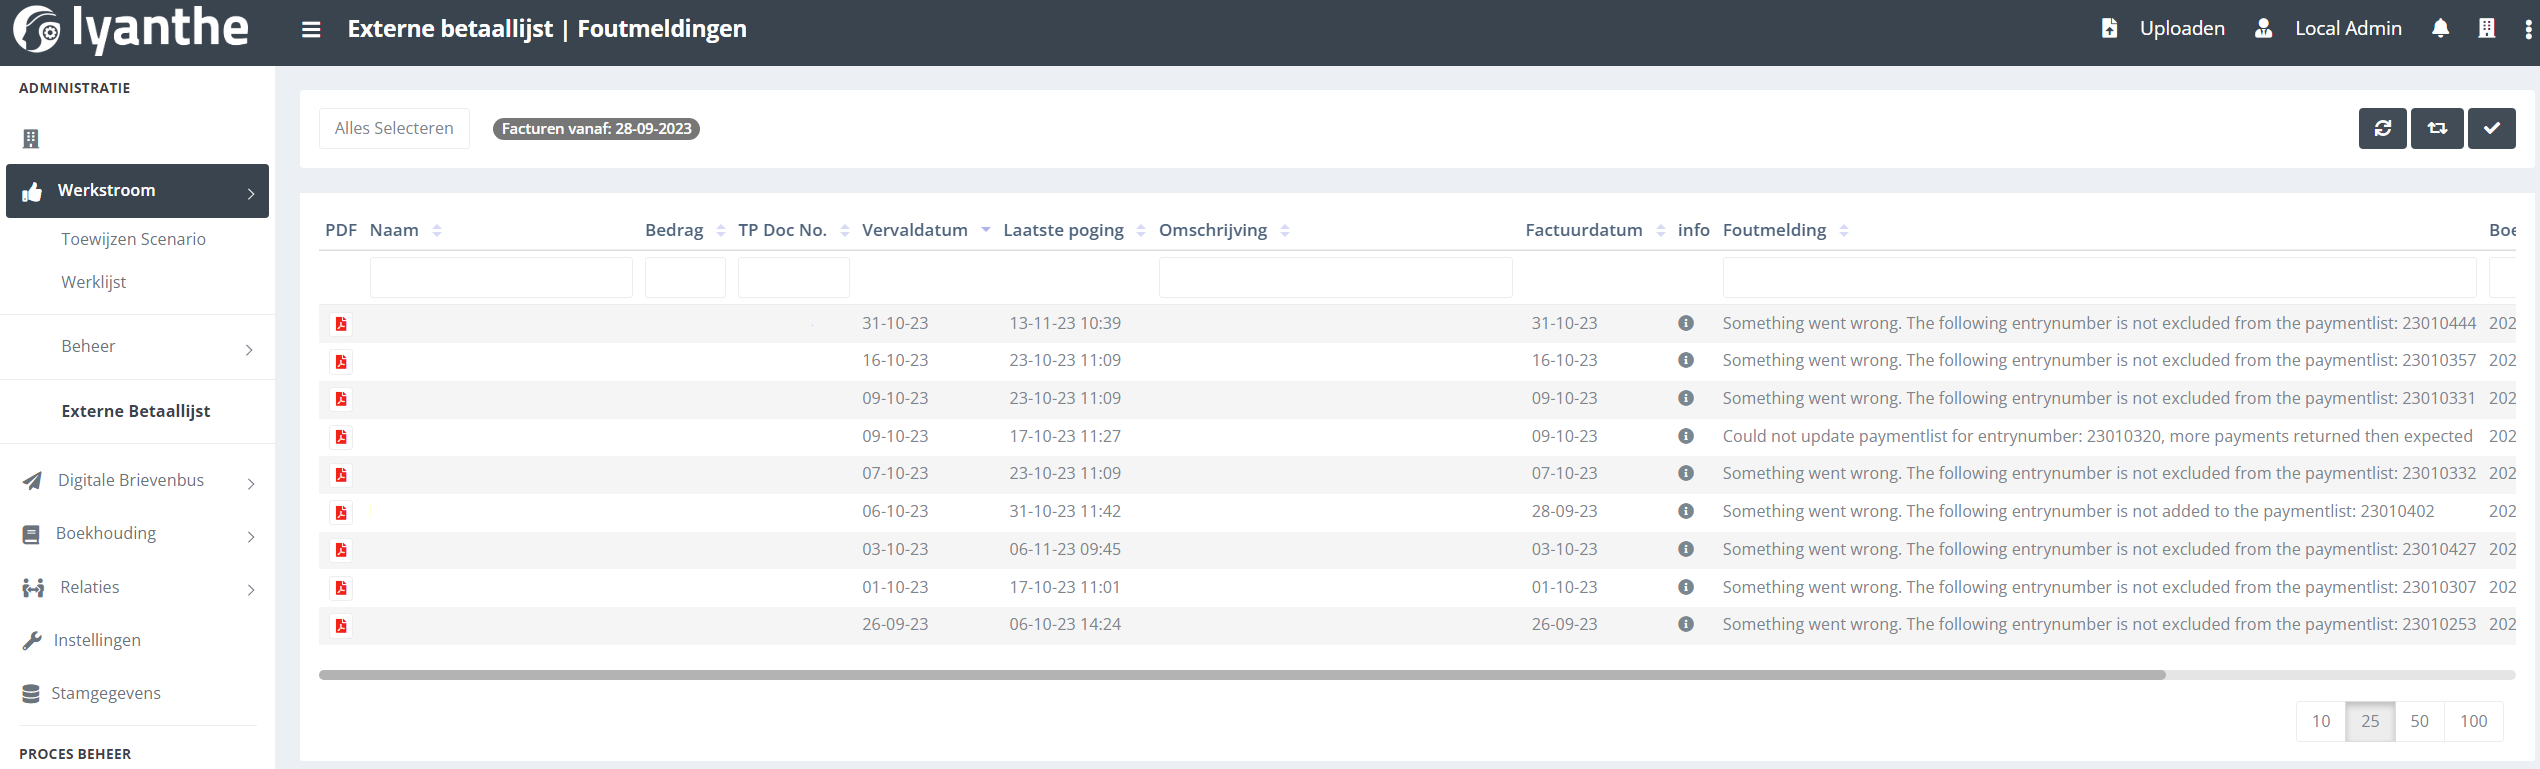Expand the Boekhouding menu

(x=137, y=534)
